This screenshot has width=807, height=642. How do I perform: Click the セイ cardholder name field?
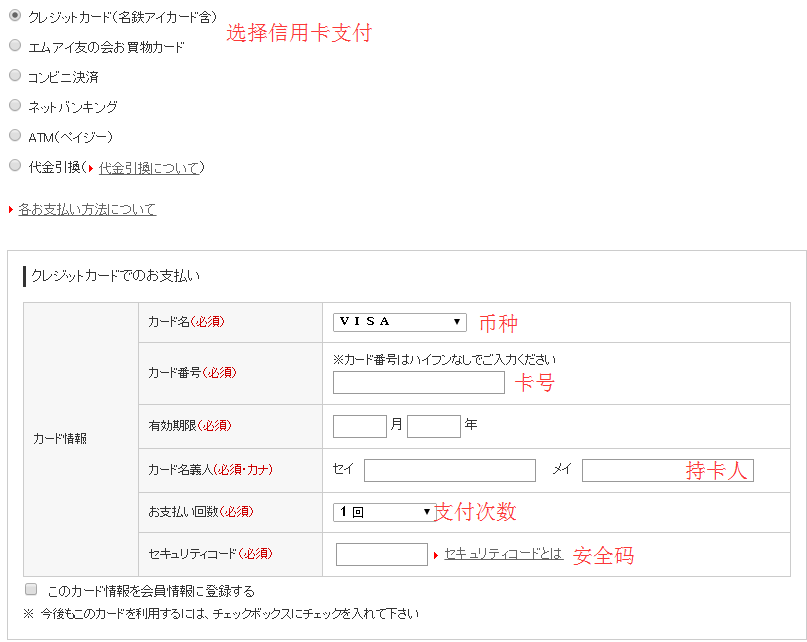tap(449, 470)
